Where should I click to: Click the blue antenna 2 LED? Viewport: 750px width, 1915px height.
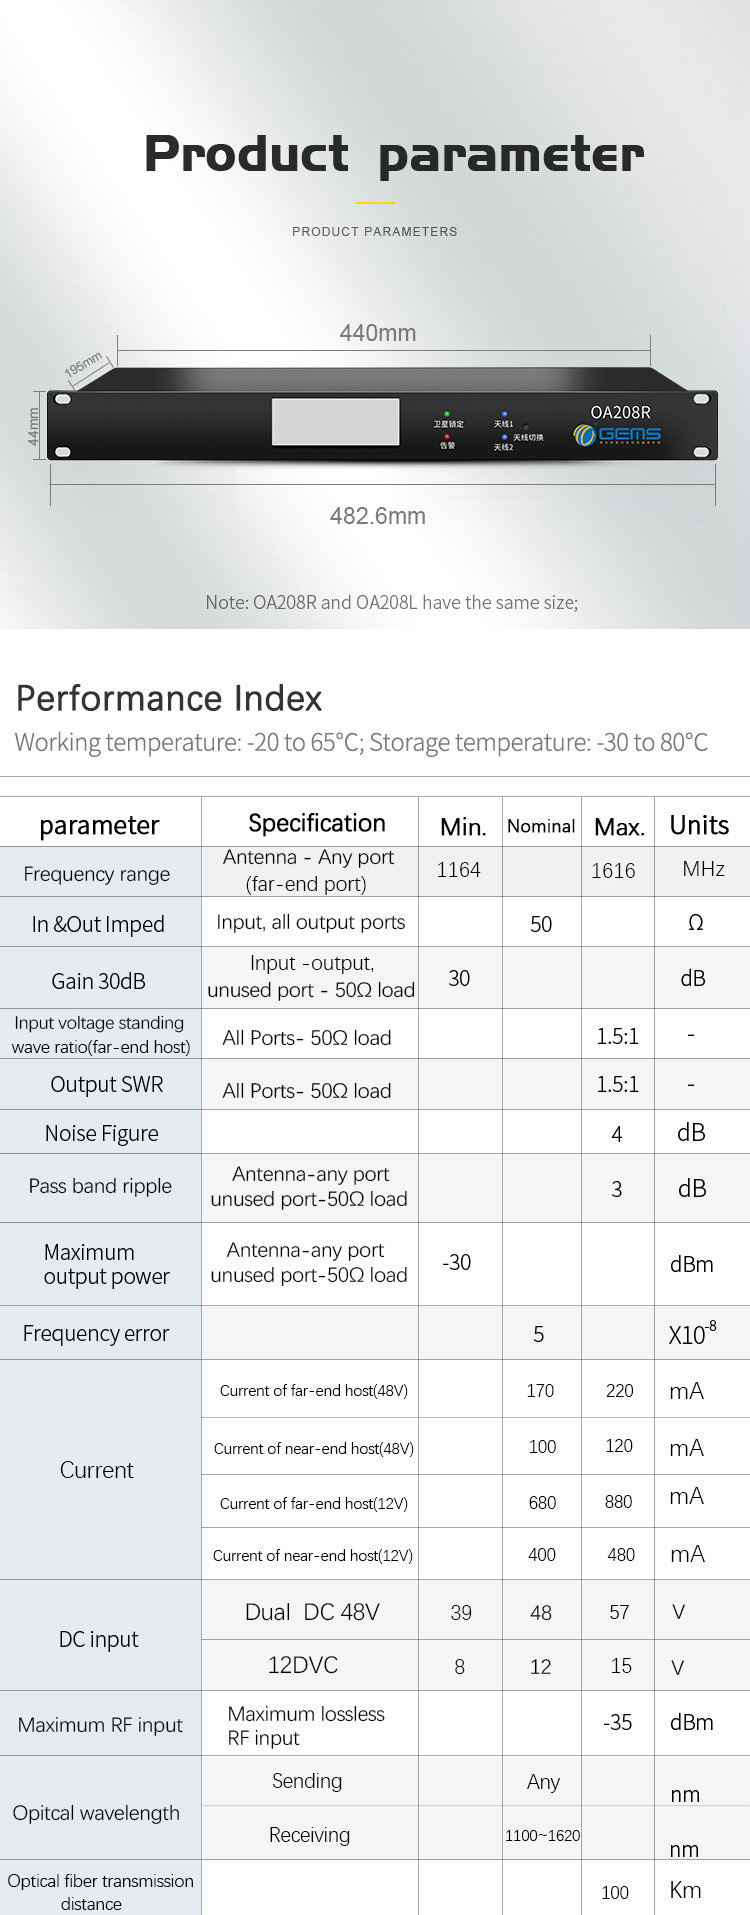click(x=504, y=437)
